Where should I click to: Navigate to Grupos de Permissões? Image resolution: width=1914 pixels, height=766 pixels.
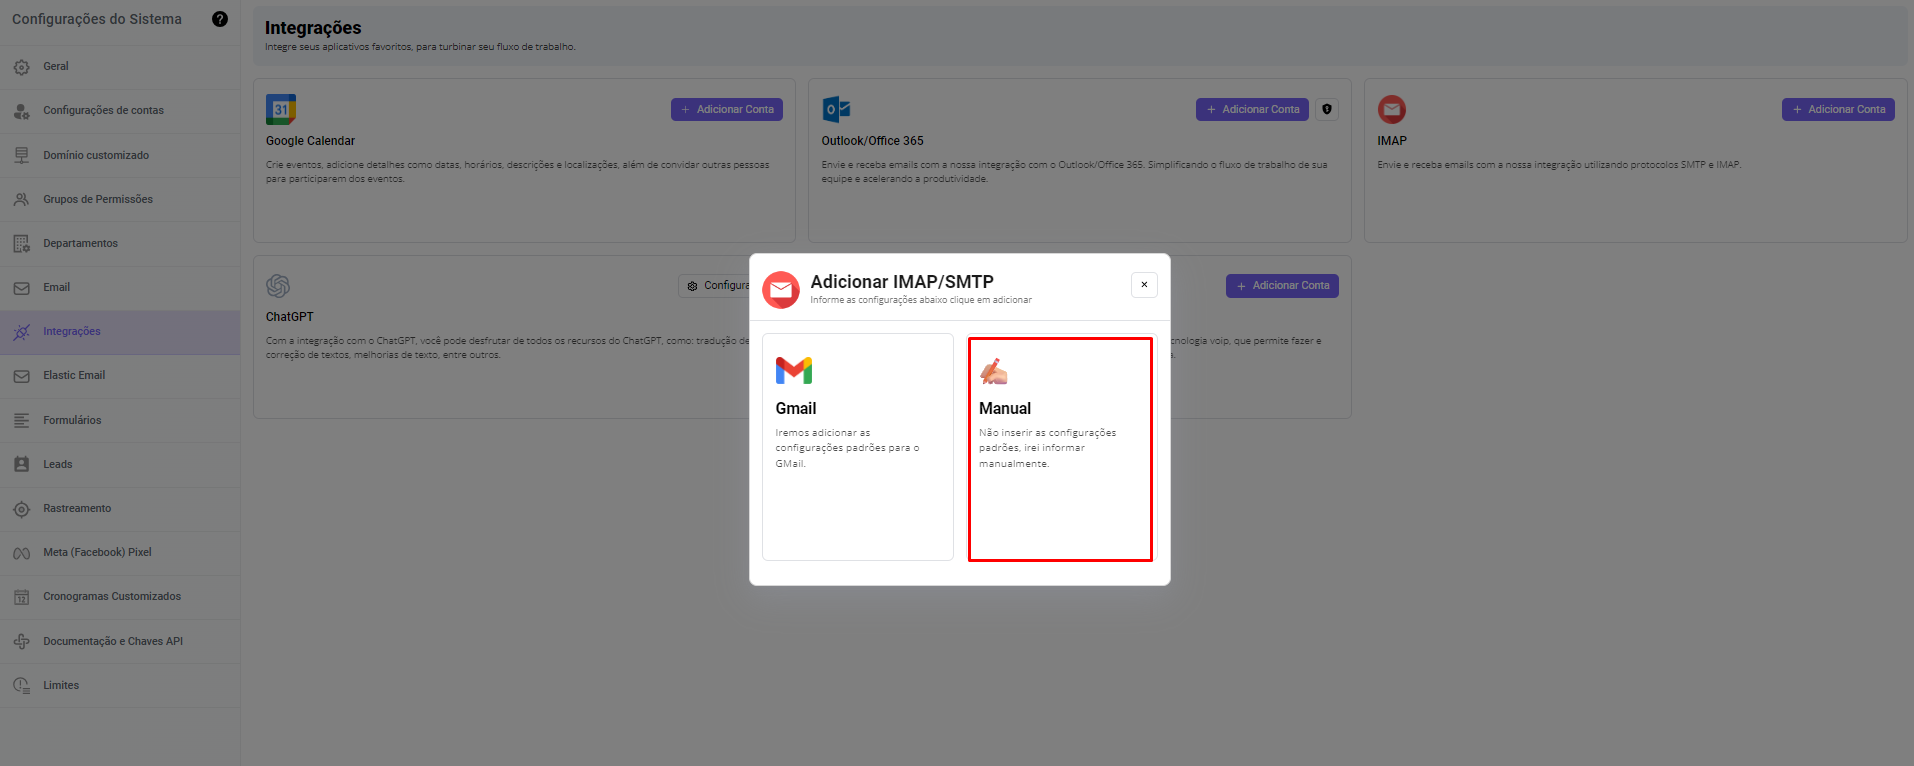coord(98,199)
